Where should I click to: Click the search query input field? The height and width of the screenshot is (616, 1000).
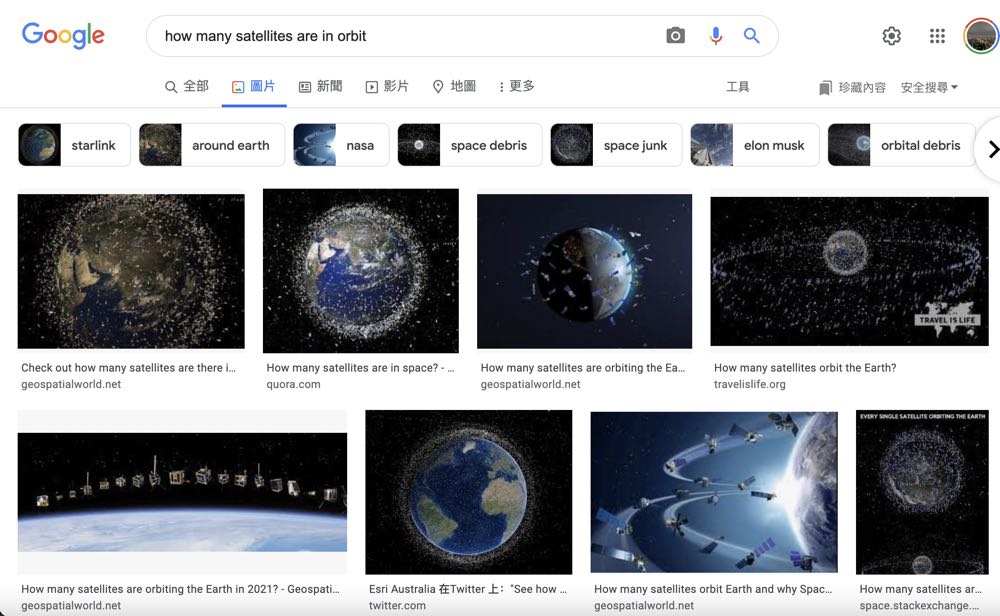pos(400,36)
